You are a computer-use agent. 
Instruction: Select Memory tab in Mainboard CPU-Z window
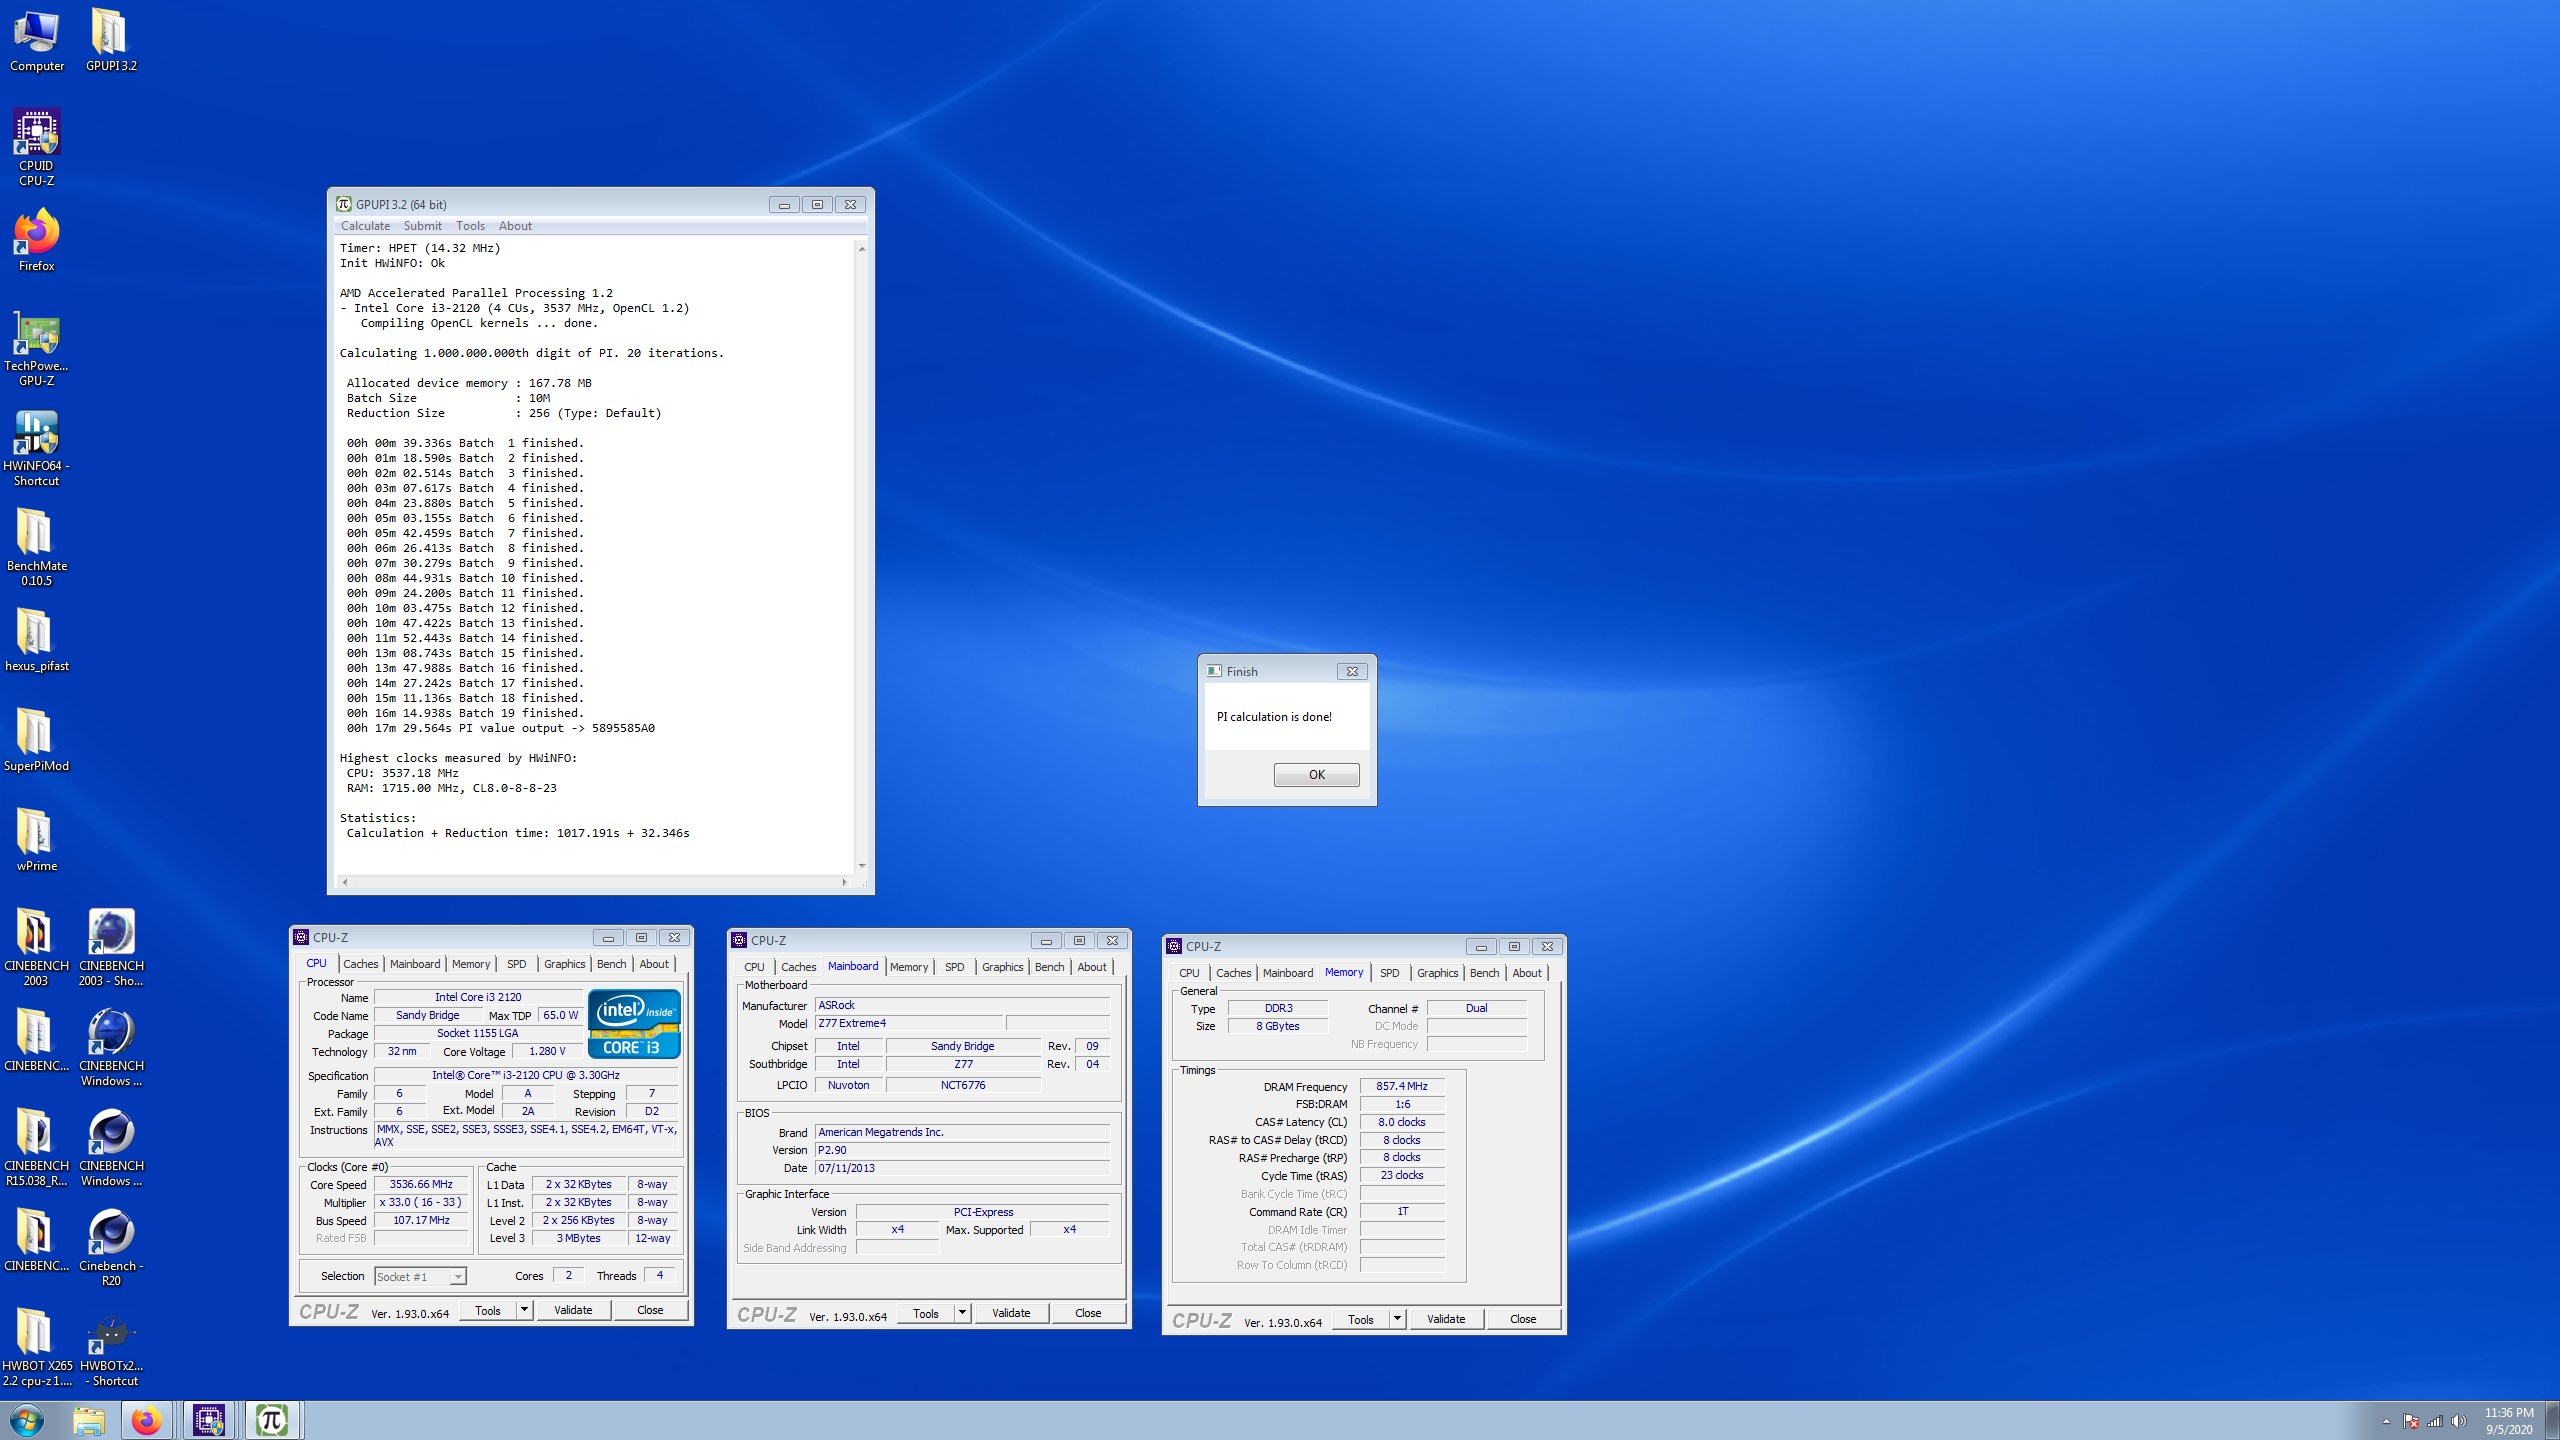click(x=908, y=967)
